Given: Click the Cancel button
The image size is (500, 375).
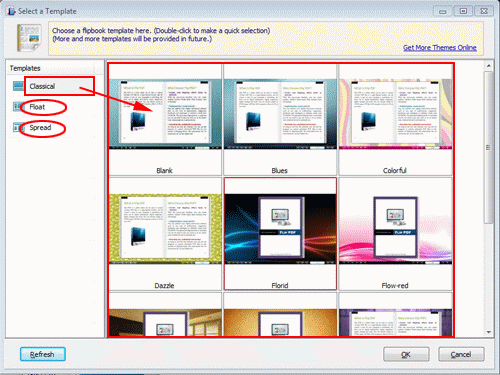Looking at the screenshot, I should coord(461,354).
